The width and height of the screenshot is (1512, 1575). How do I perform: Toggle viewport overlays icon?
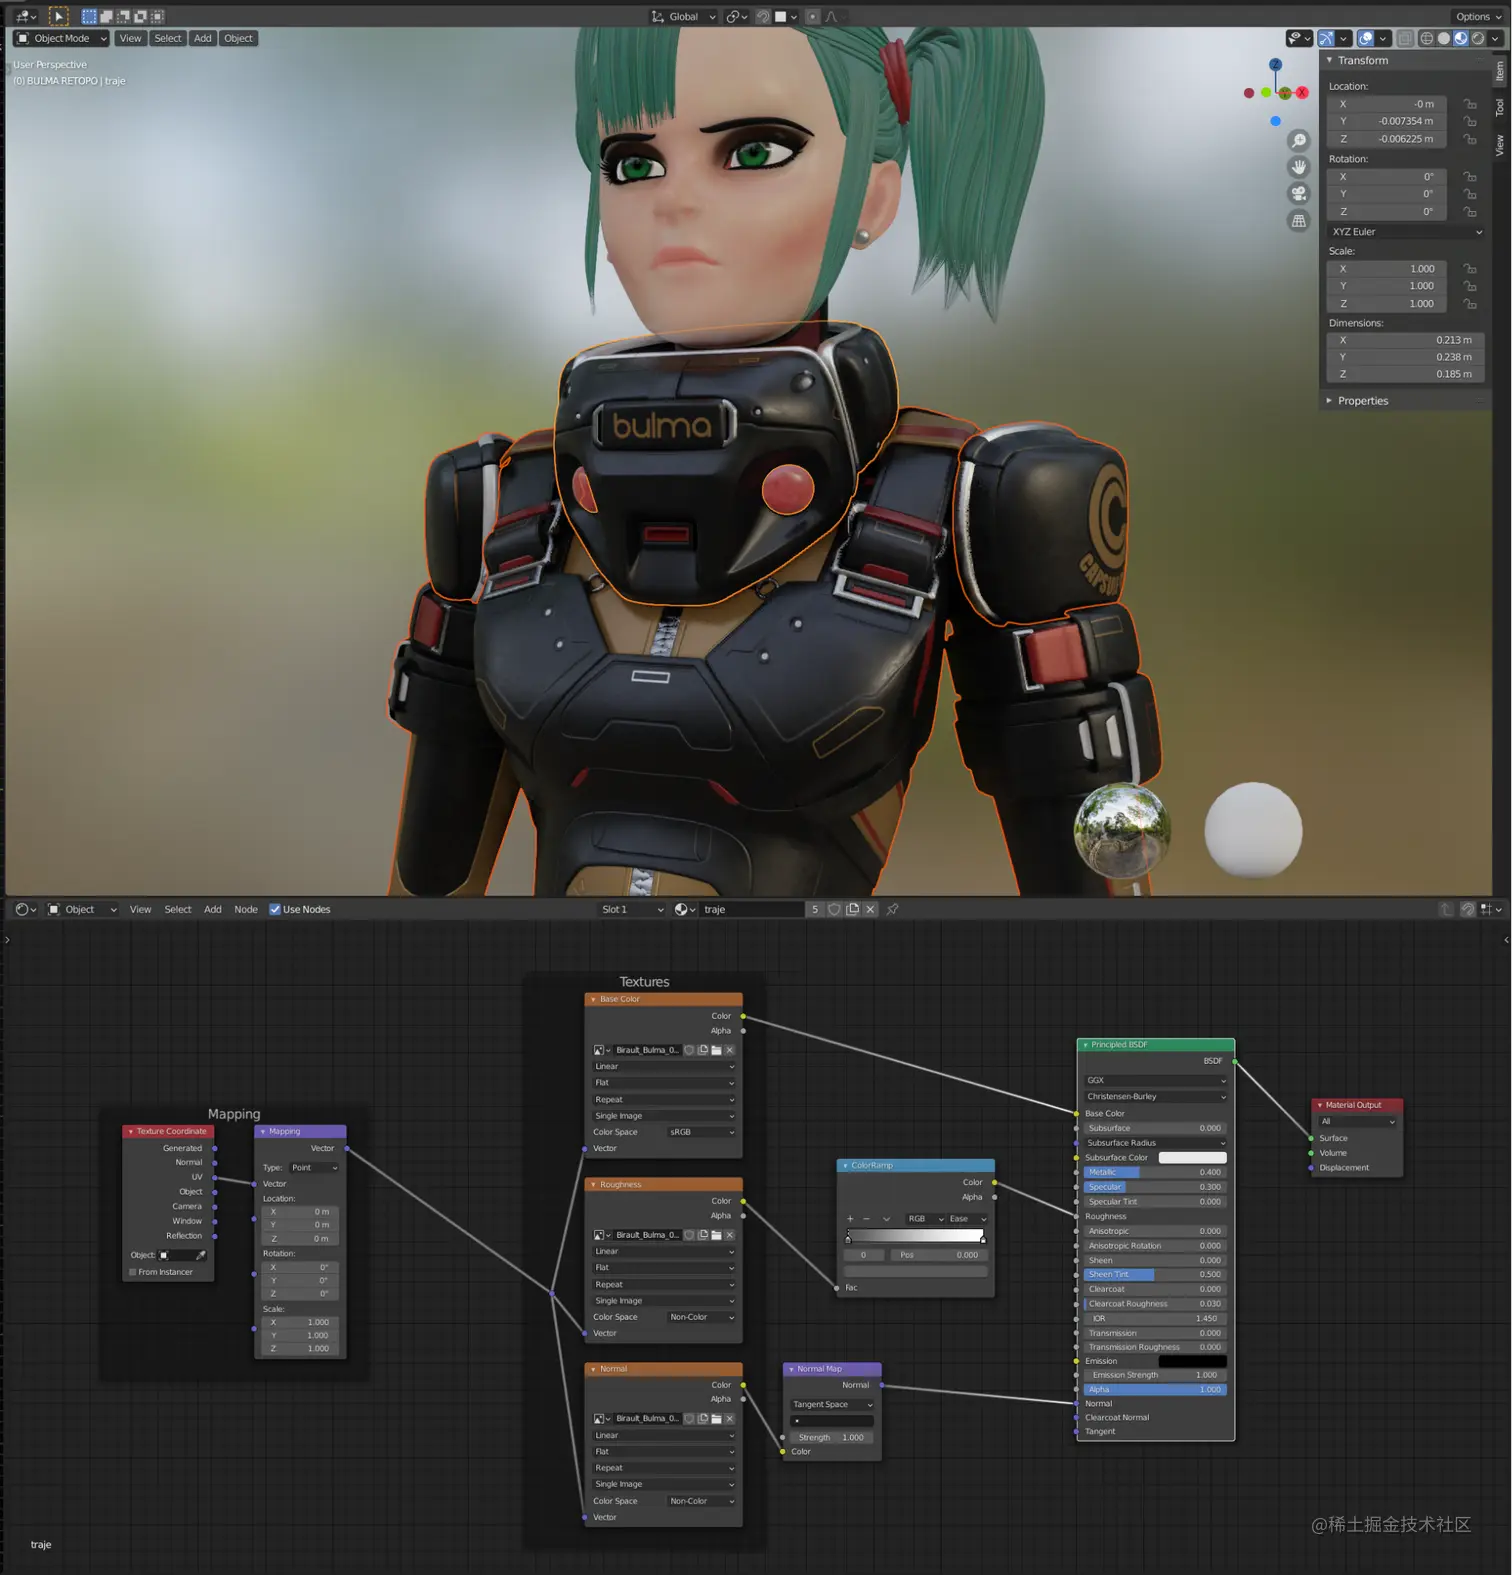click(x=1365, y=38)
